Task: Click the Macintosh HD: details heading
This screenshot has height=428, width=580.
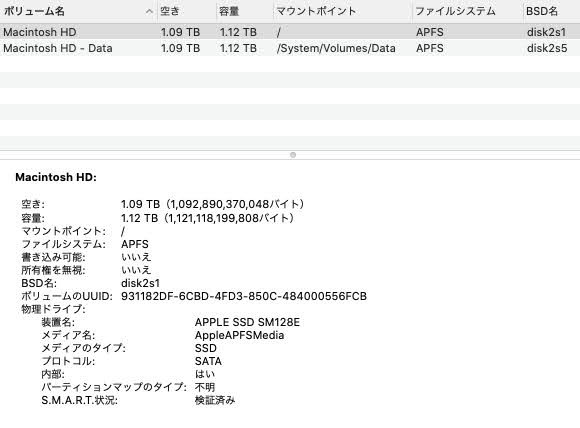Action: [x=56, y=177]
